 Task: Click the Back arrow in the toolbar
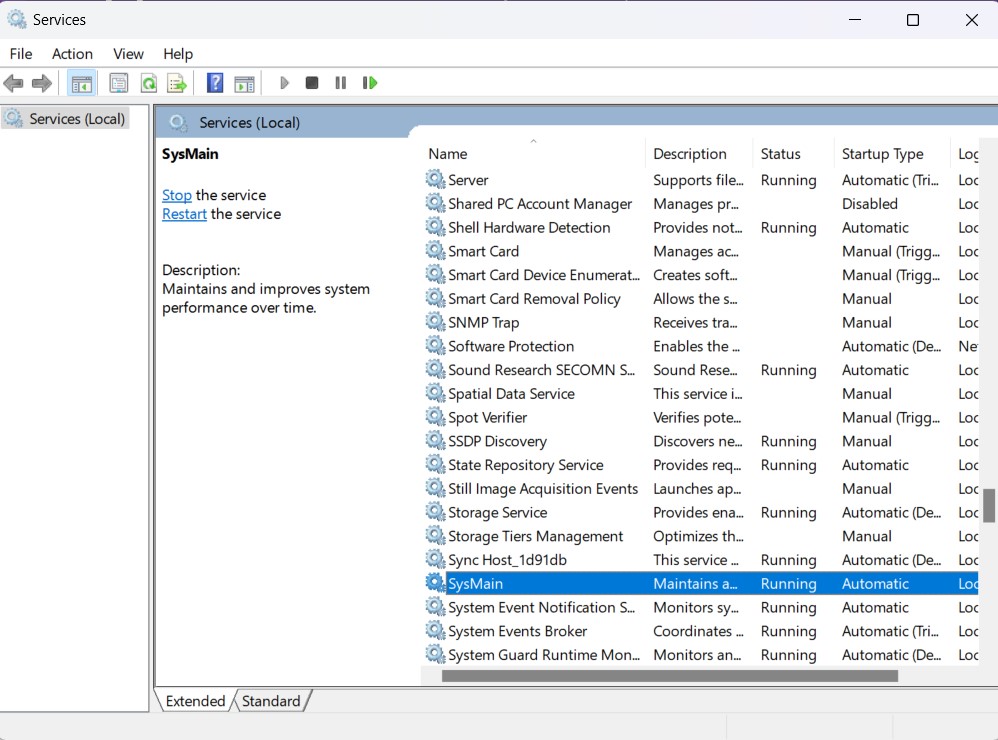click(13, 83)
